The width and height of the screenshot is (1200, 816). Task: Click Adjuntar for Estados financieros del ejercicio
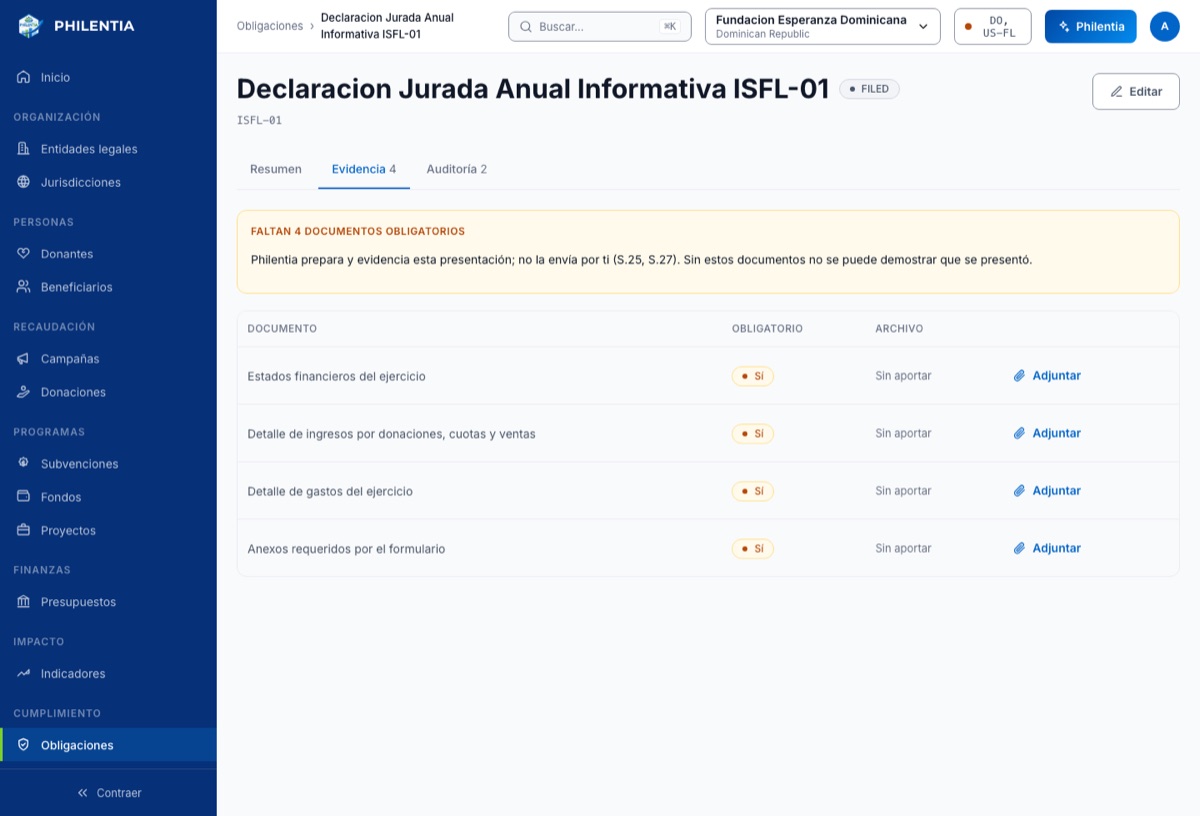tap(1047, 376)
